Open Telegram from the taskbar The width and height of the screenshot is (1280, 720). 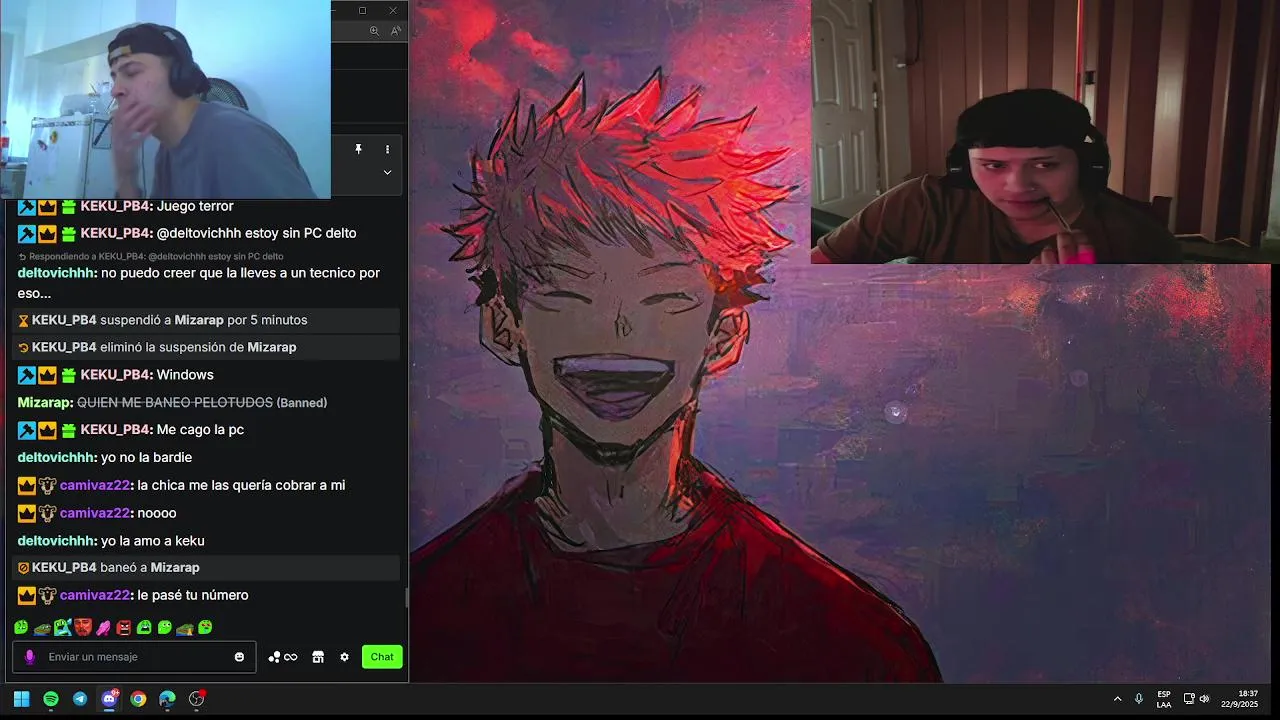(x=80, y=699)
